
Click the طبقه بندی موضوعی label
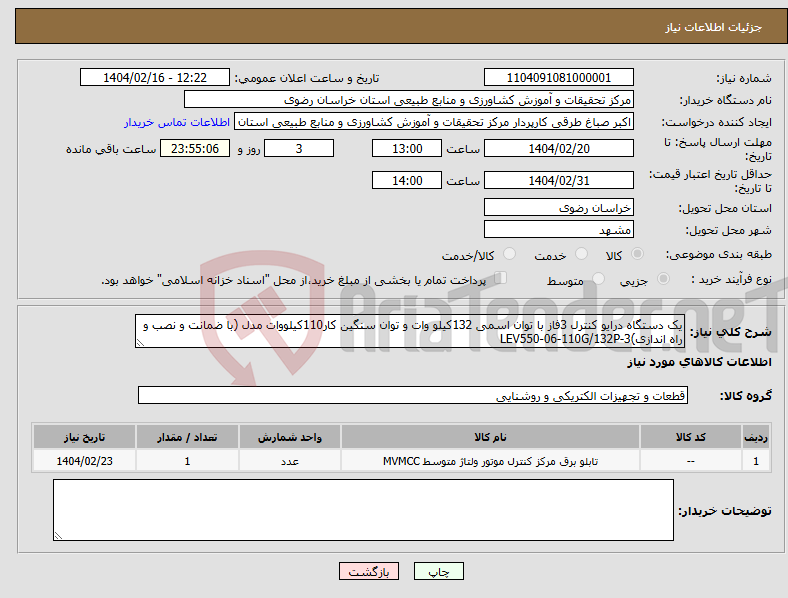click(x=719, y=254)
